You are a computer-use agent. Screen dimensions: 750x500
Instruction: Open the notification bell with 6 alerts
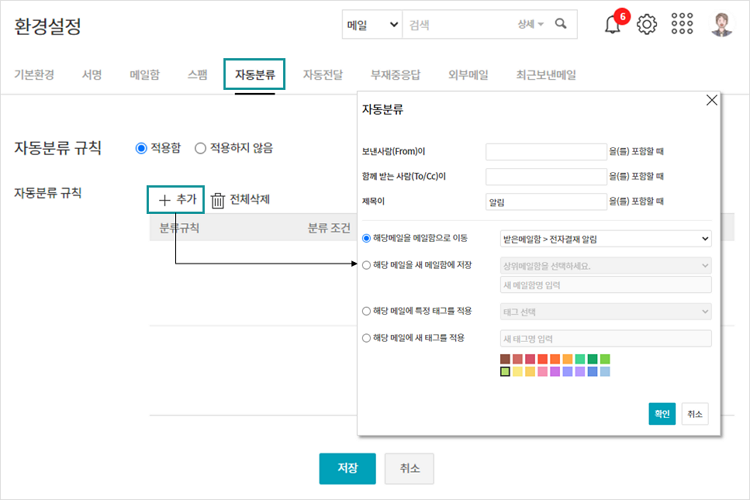coord(613,25)
